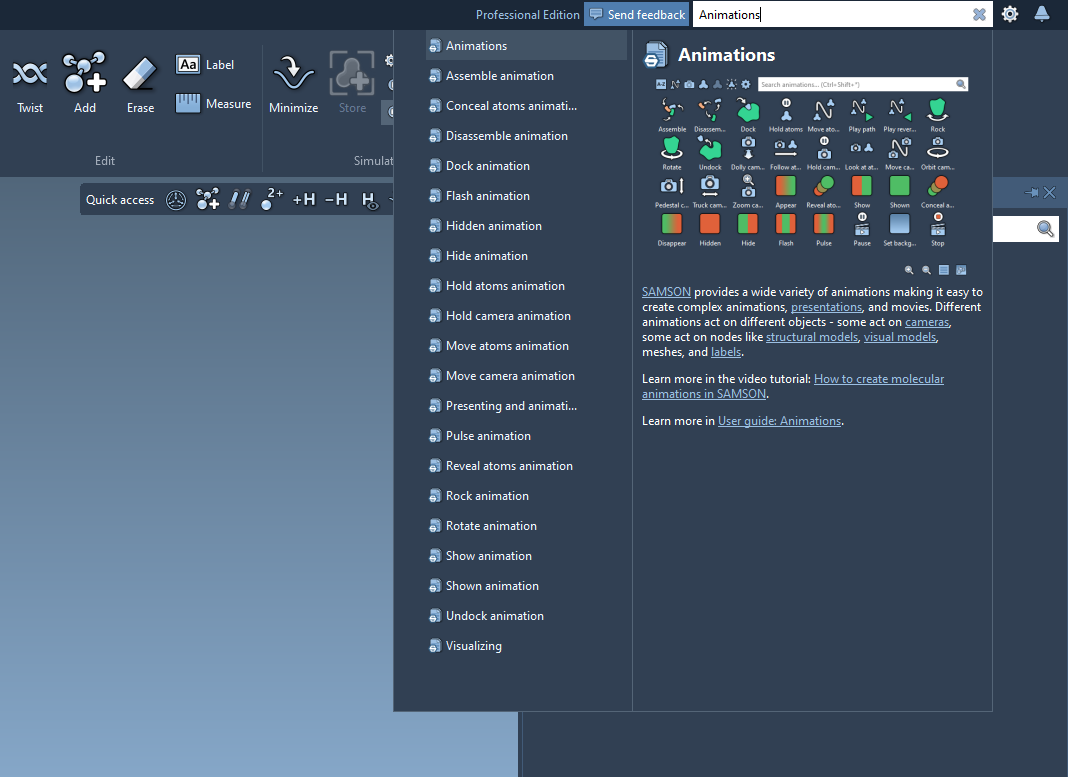Open the User guide: Animations link
Viewport: 1068px width, 777px height.
point(779,421)
